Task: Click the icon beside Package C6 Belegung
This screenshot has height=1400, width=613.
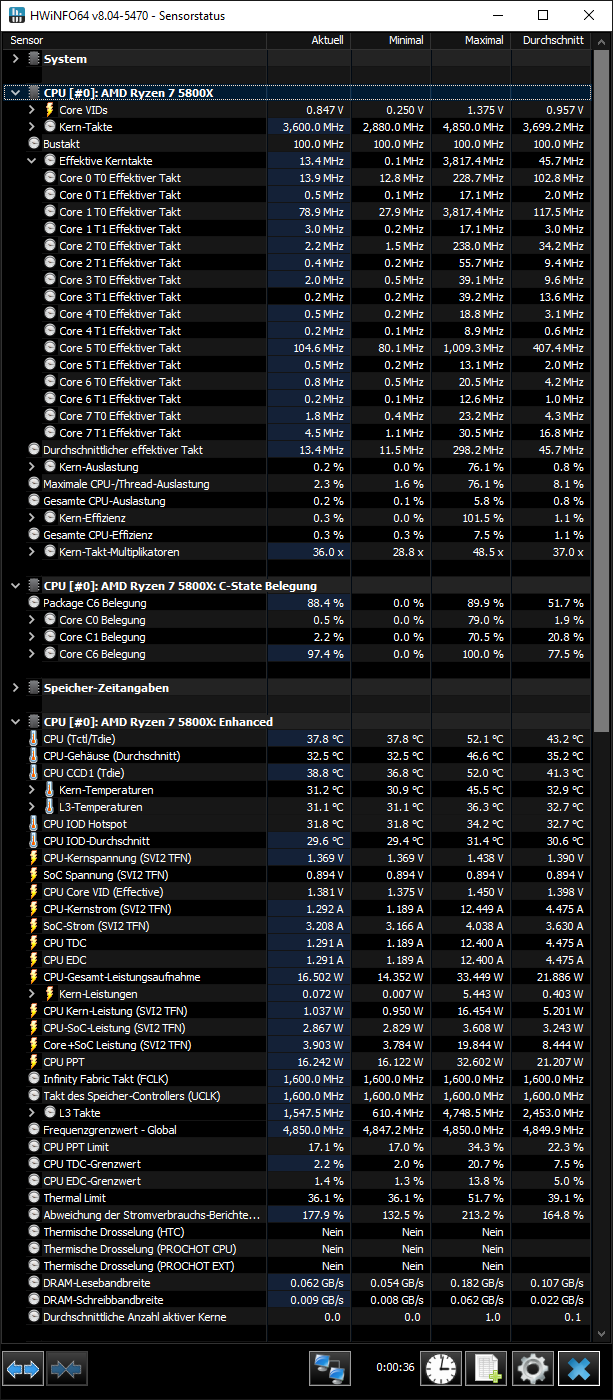Action: click(x=34, y=603)
